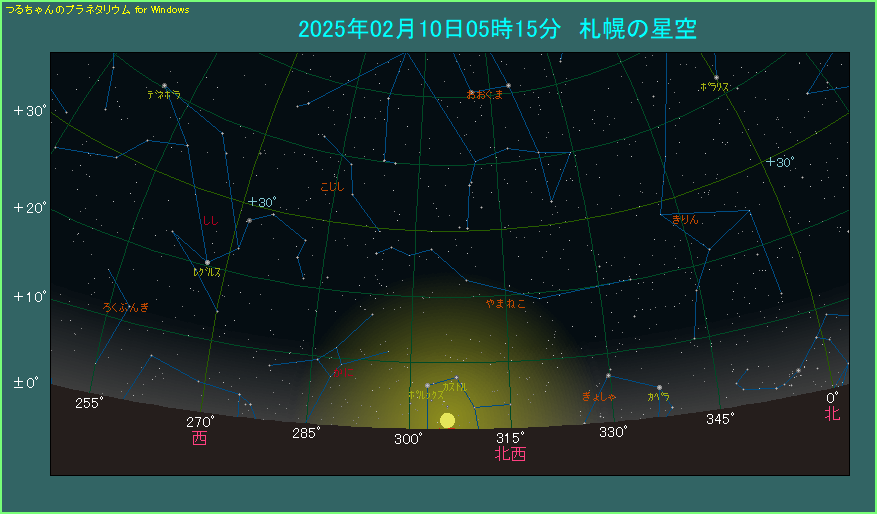This screenshot has width=877, height=514.
Task: Click the star Capella (カペラ)
Action: [659, 387]
